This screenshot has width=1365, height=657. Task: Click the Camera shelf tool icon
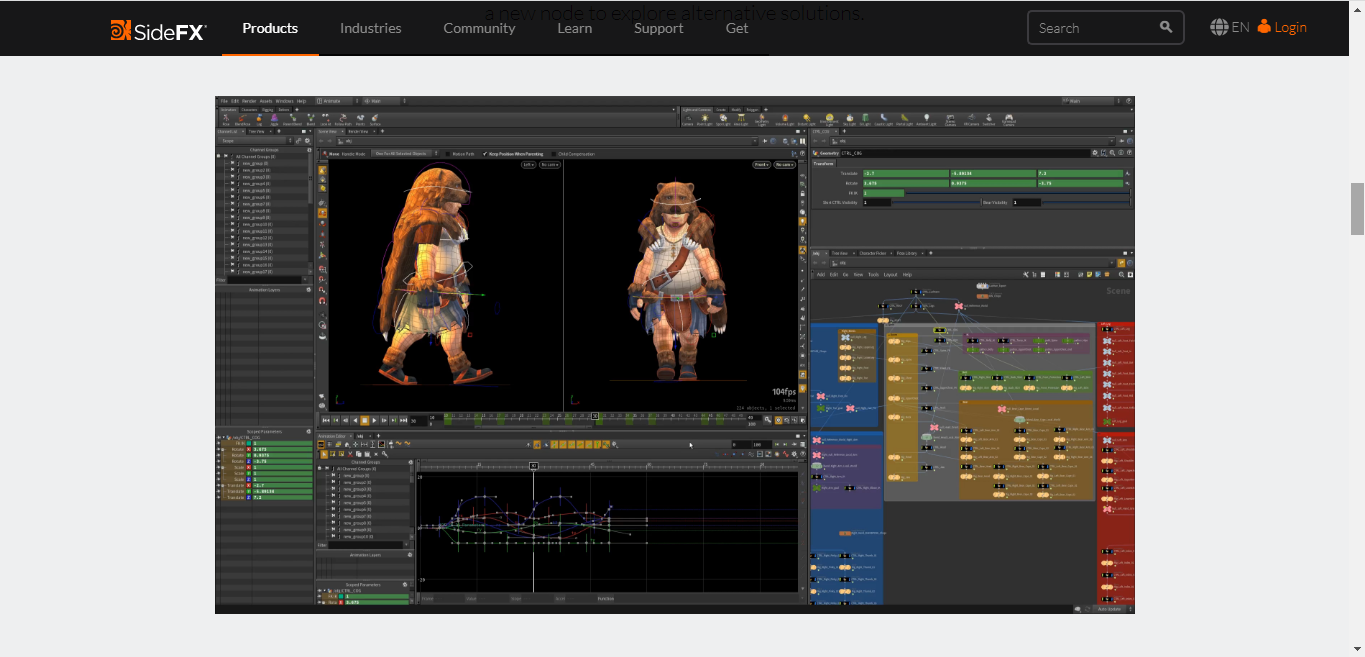[688, 118]
